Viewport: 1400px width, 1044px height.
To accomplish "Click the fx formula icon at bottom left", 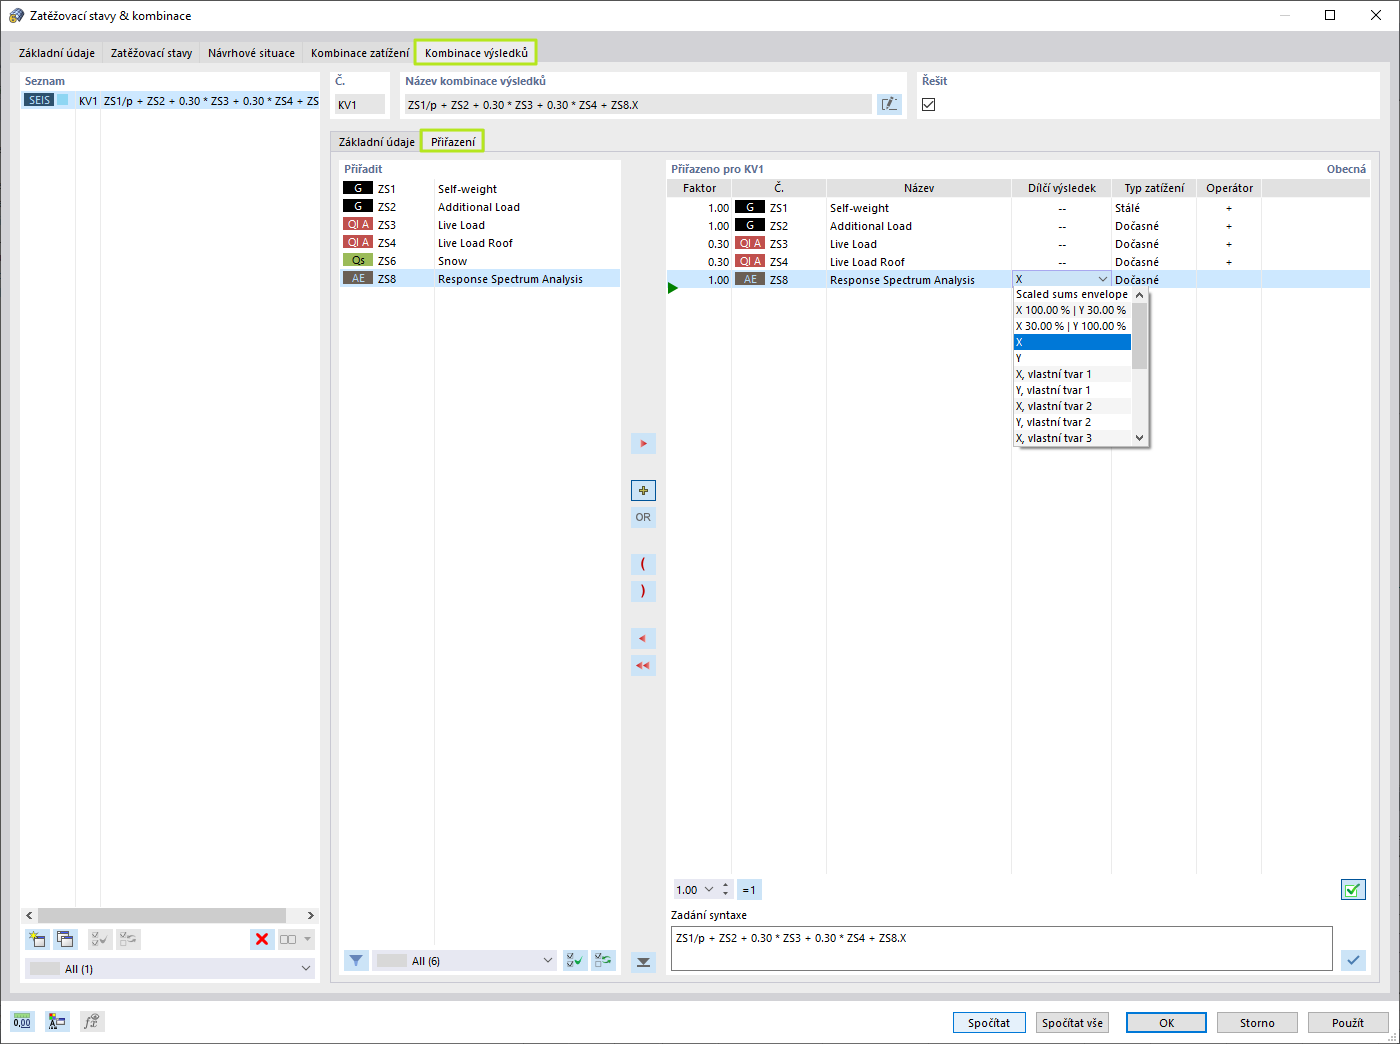I will pos(92,1021).
